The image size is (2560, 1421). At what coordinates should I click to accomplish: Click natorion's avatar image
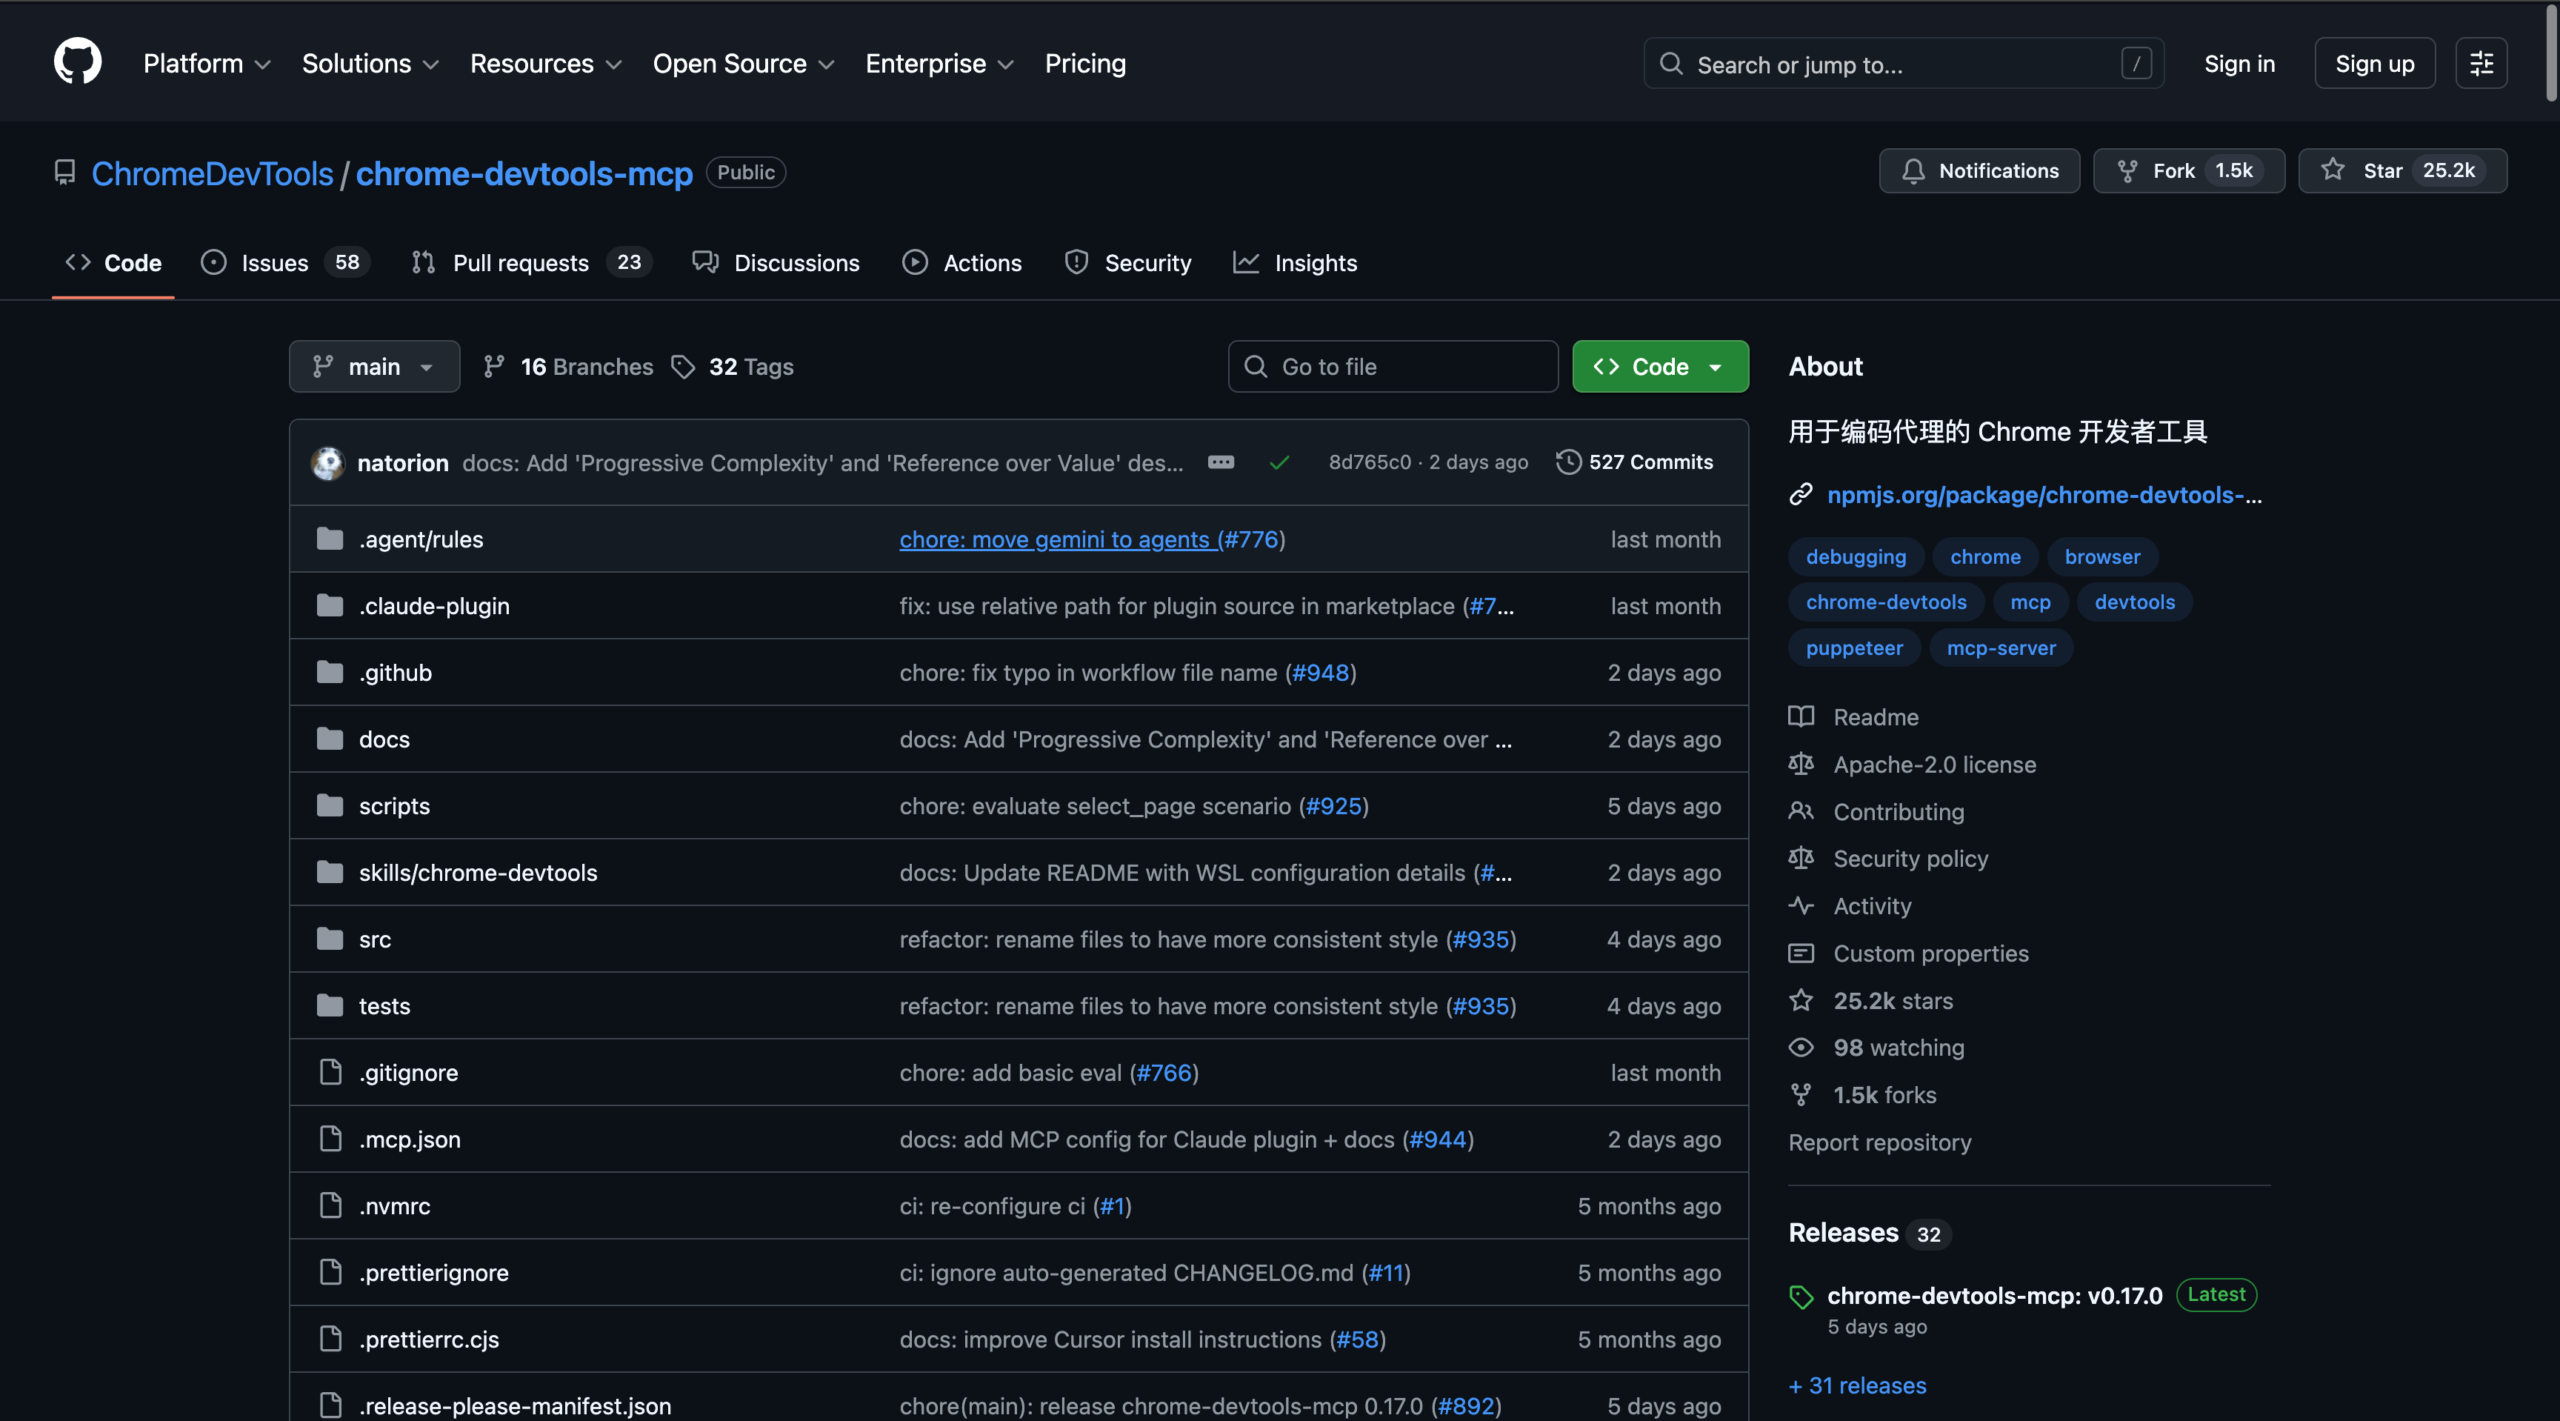tap(328, 463)
